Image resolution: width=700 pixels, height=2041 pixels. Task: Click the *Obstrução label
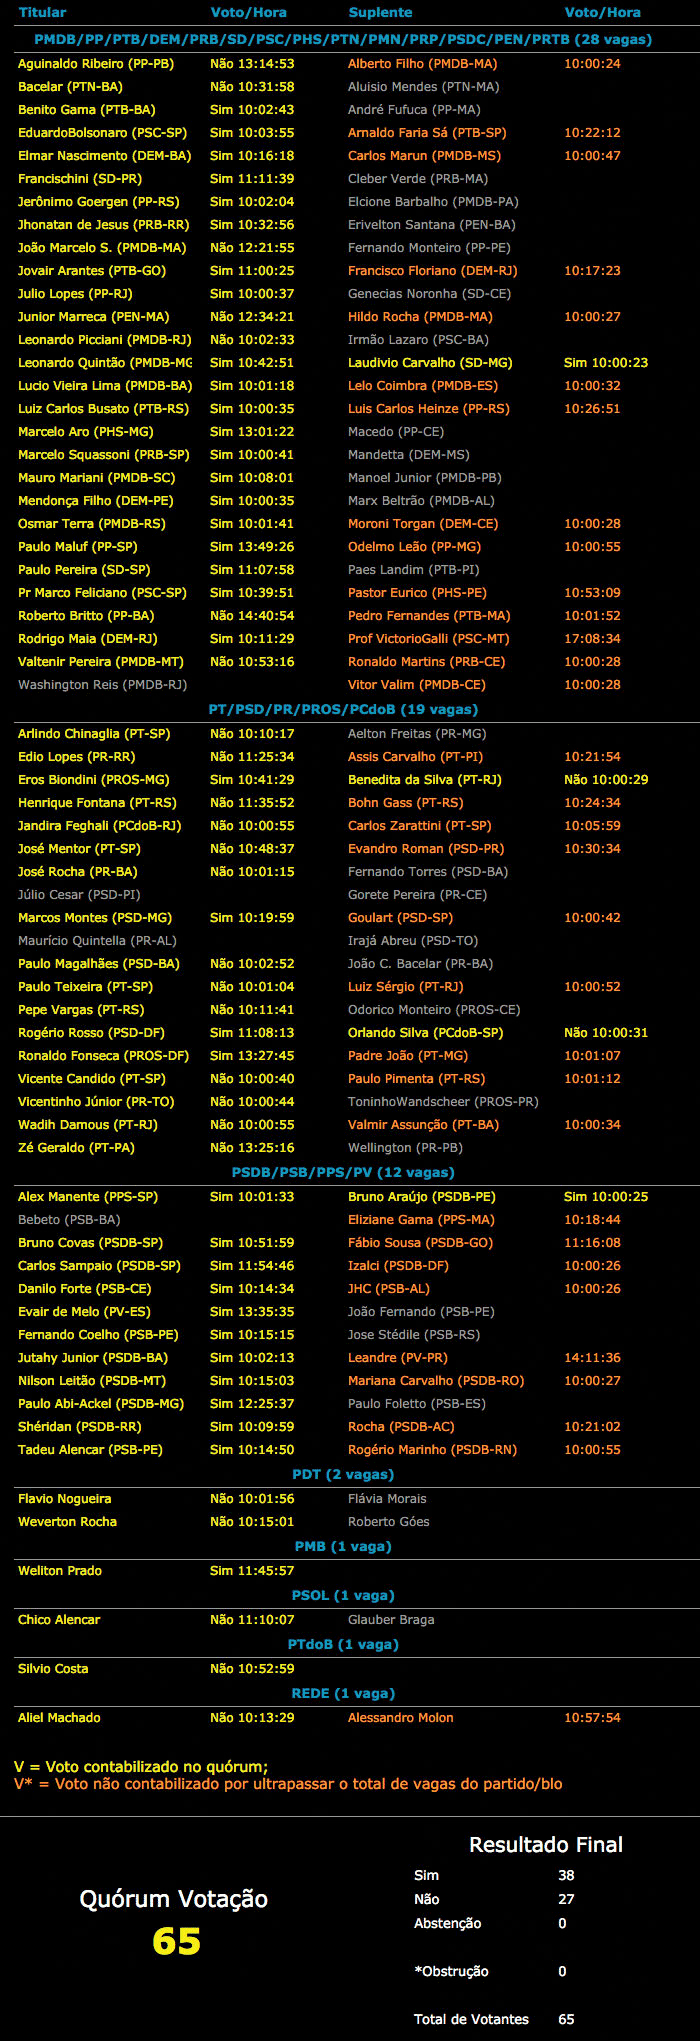pyautogui.click(x=451, y=1972)
